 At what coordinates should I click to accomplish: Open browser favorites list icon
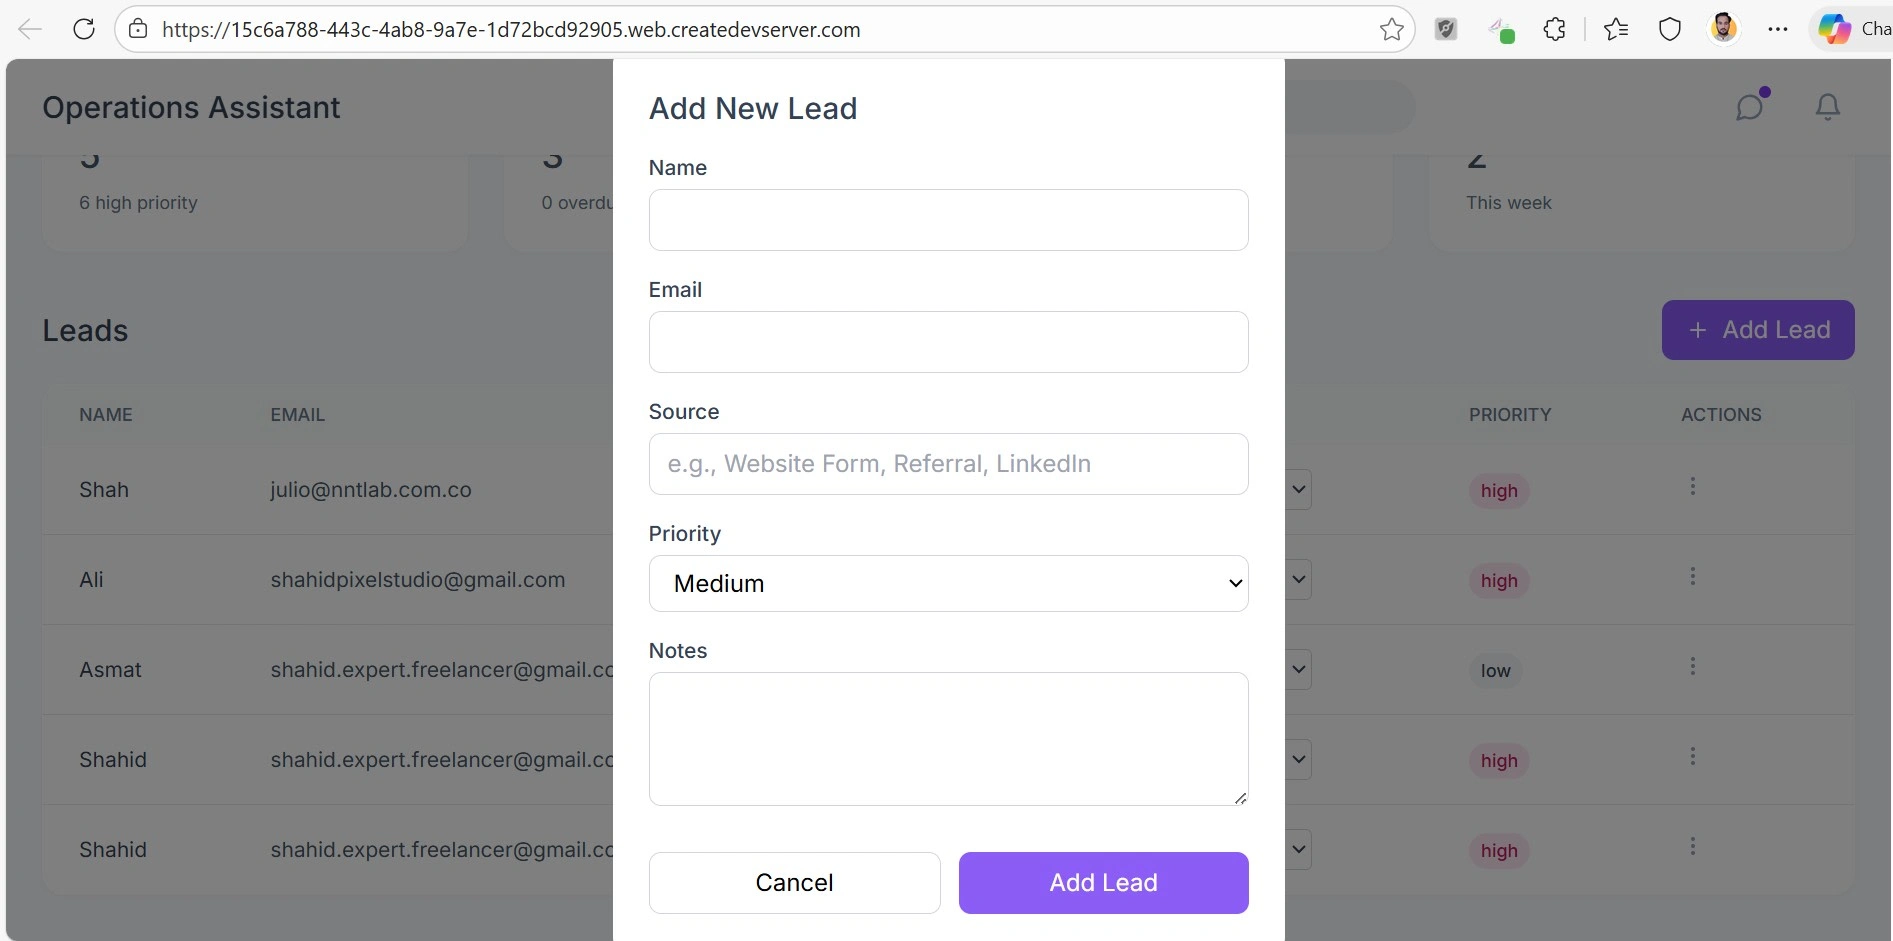(x=1616, y=29)
